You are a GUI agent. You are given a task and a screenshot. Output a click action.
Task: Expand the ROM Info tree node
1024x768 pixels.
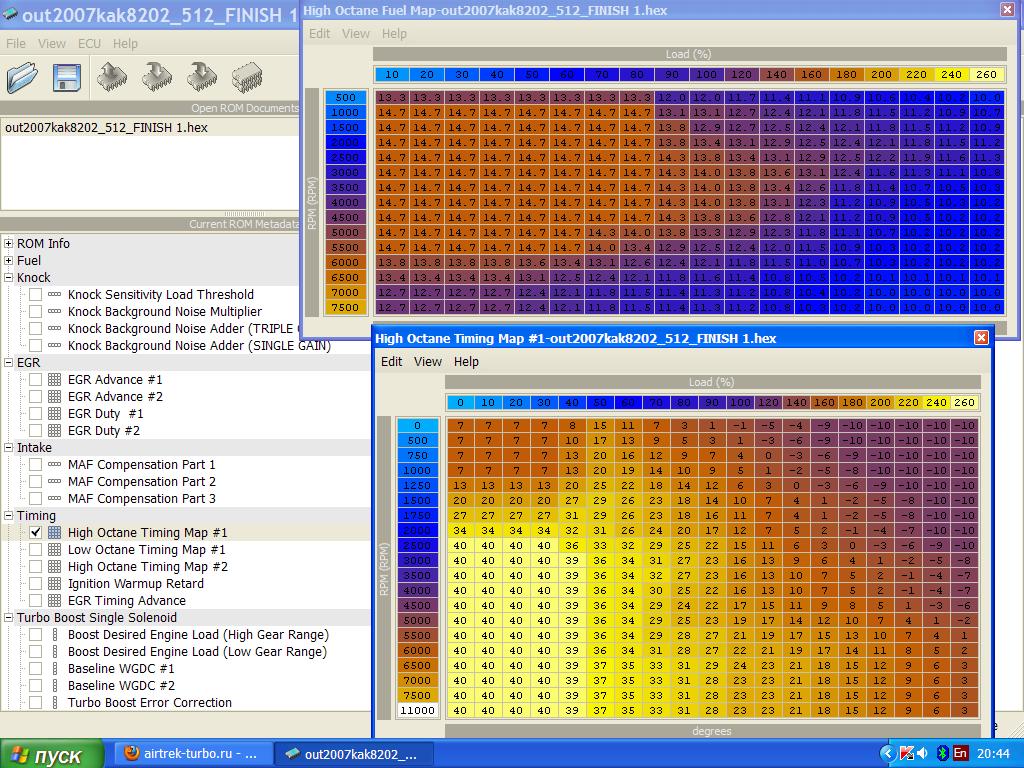coord(9,244)
